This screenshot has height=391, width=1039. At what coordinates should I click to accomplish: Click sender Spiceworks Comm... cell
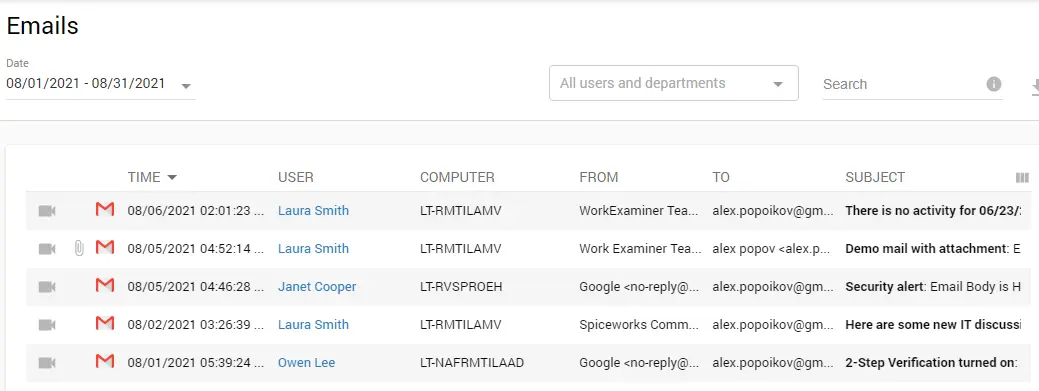(639, 325)
